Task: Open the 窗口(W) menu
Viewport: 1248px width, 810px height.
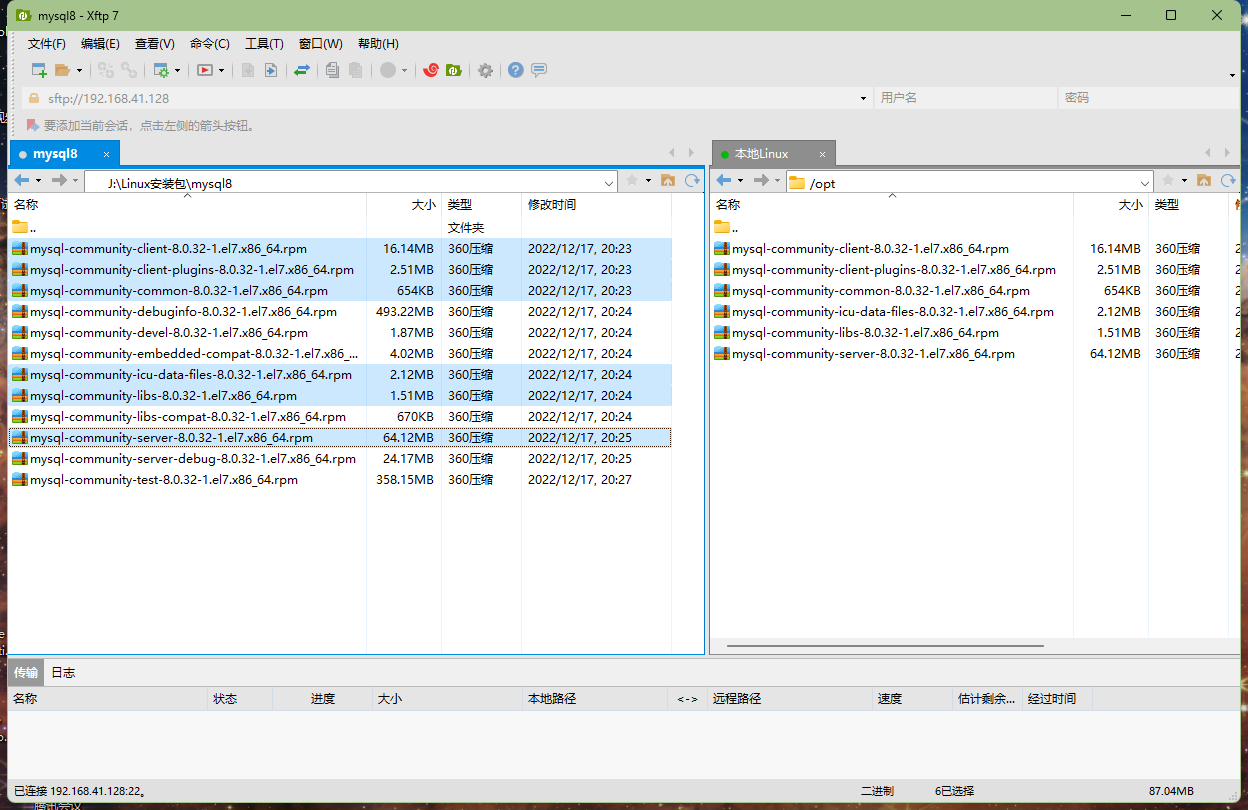Action: (320, 44)
